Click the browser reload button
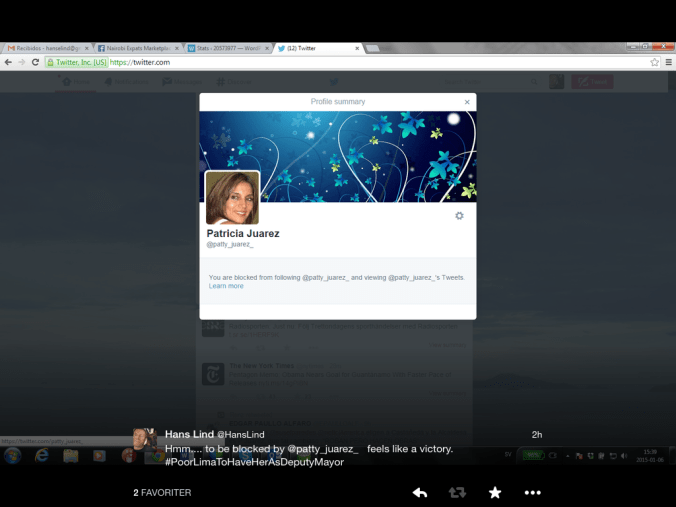The image size is (676, 507). 36,62
